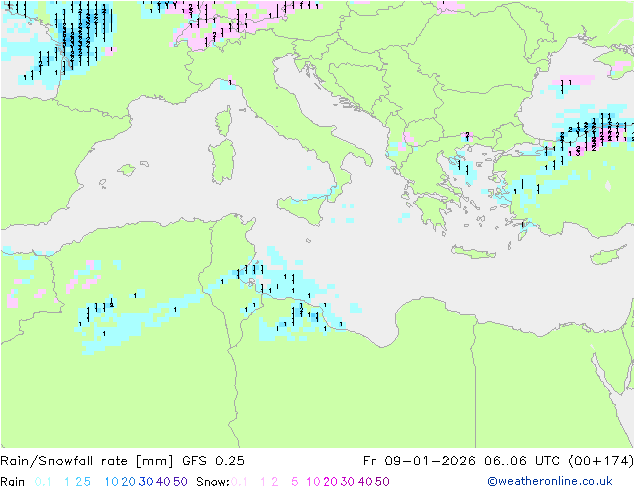Select the pale pink snow value 0.1
Image resolution: width=634 pixels, height=490 pixels.
(x=239, y=482)
